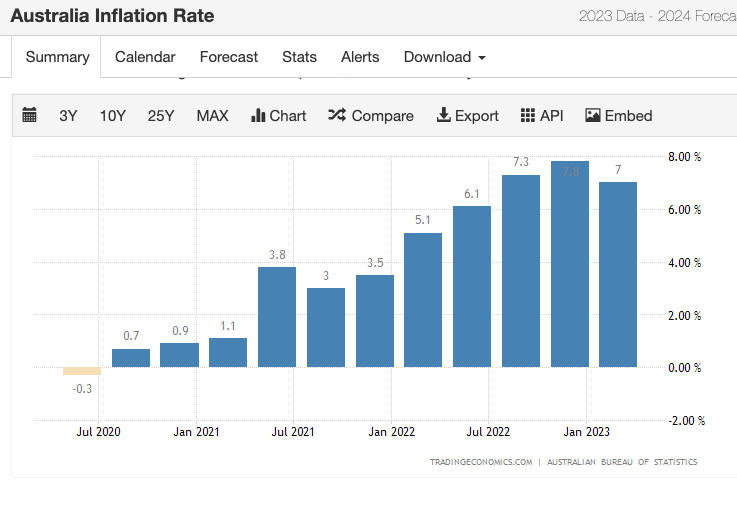
Task: Select the bar valued 3.8
Action: (277, 317)
